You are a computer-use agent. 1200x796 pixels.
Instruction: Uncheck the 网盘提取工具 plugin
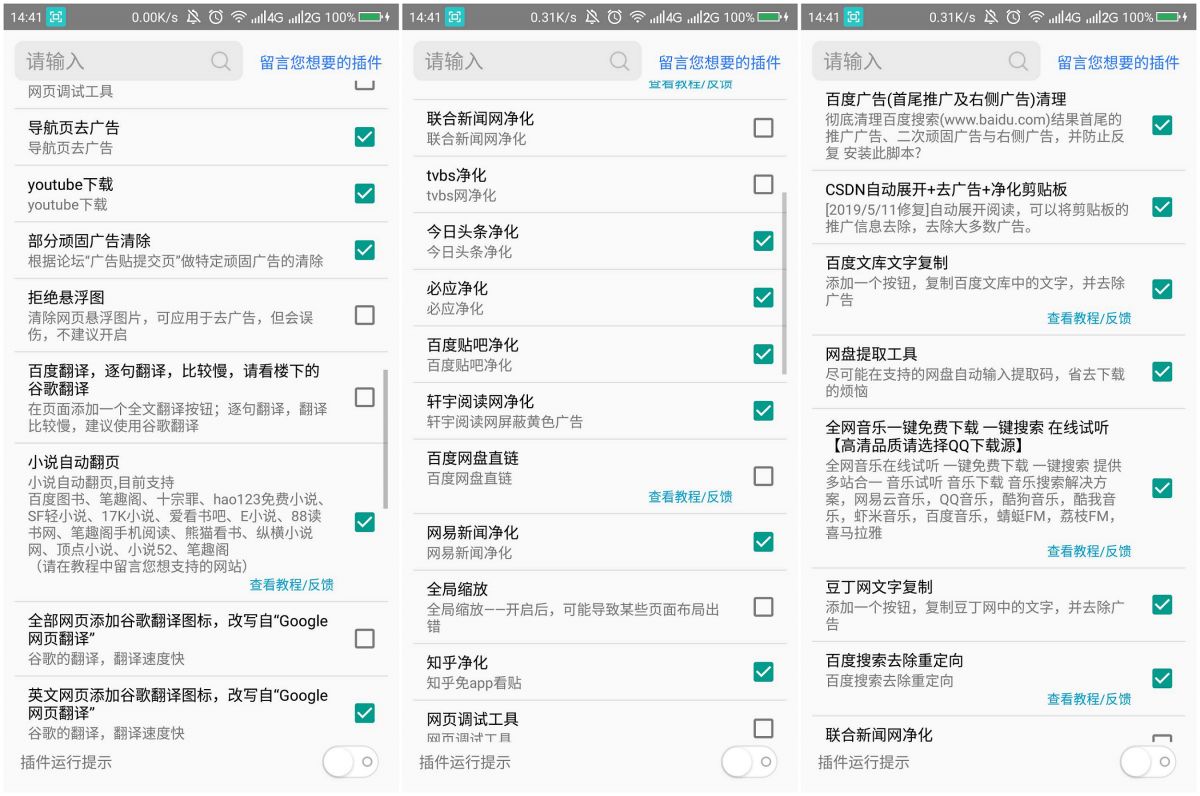(x=1162, y=371)
